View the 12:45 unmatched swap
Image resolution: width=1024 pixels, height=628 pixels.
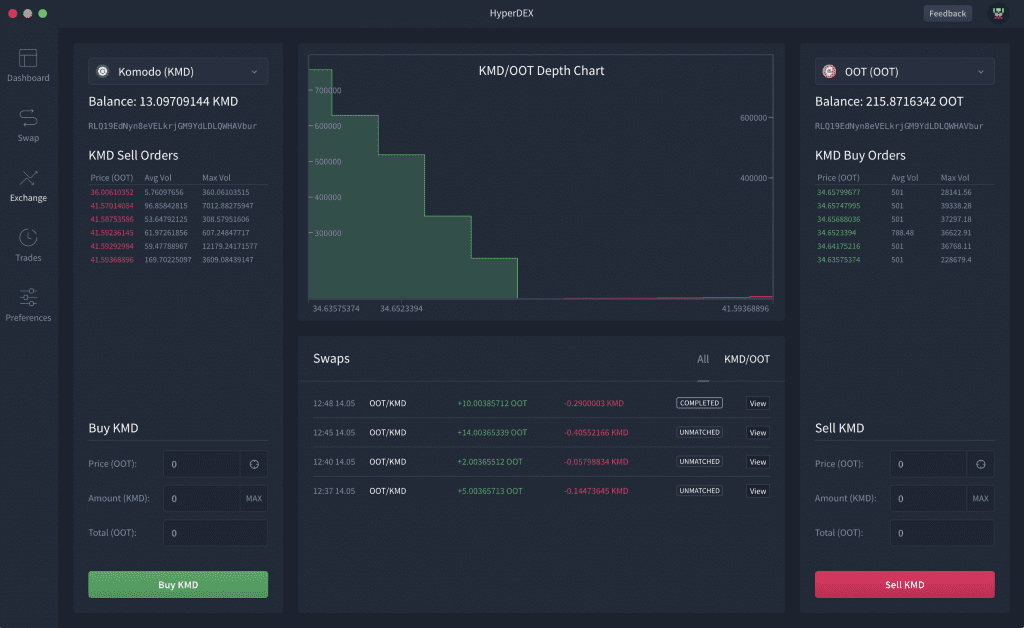click(x=758, y=433)
